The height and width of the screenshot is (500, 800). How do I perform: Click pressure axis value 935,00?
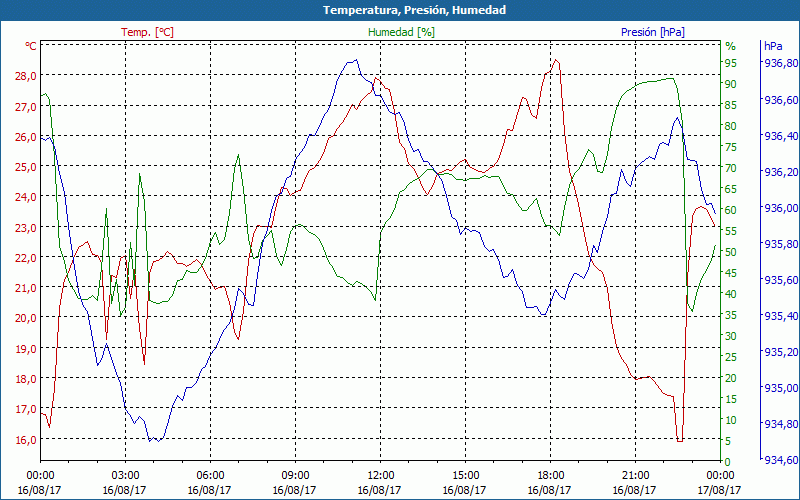click(780, 388)
